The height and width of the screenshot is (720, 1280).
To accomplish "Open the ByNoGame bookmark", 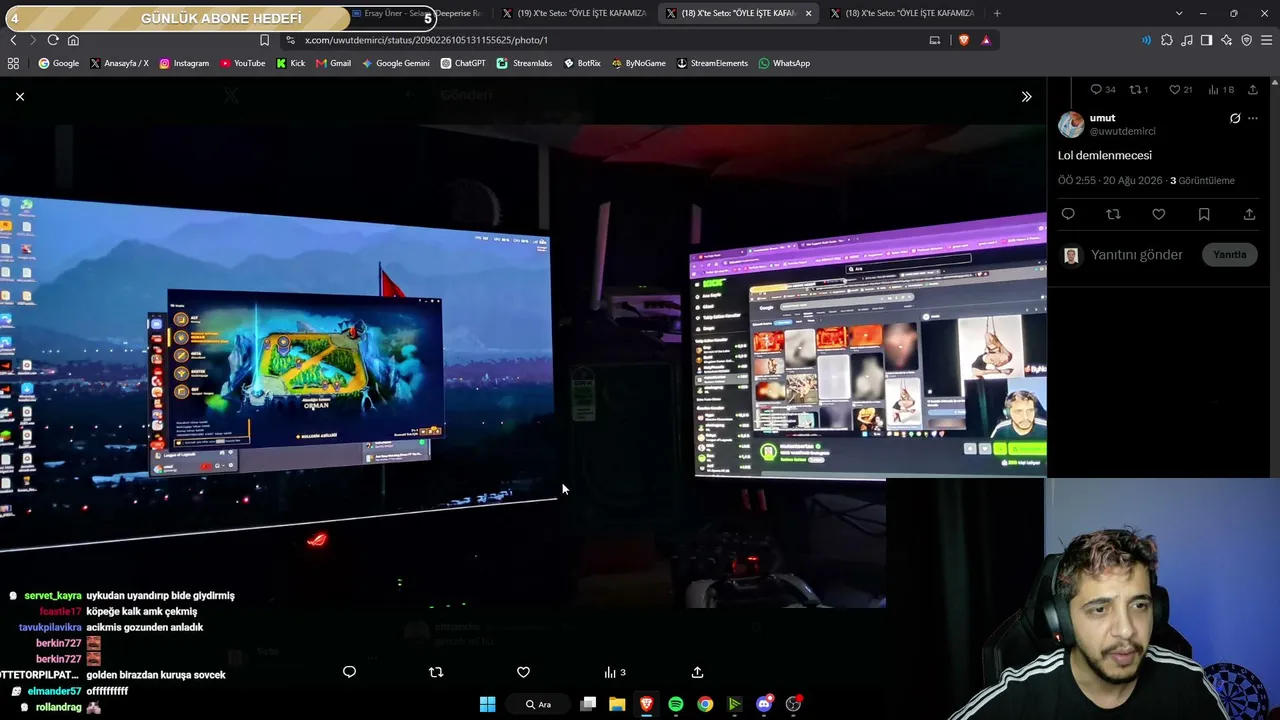I will [638, 63].
